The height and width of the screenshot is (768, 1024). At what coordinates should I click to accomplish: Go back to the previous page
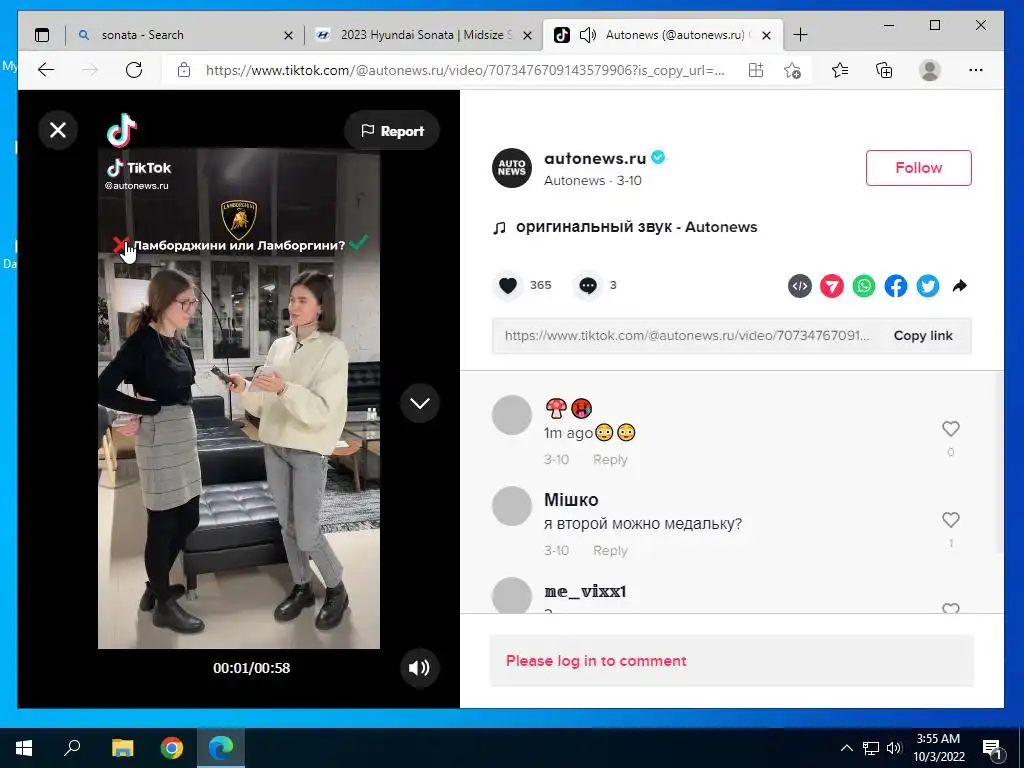pos(46,70)
